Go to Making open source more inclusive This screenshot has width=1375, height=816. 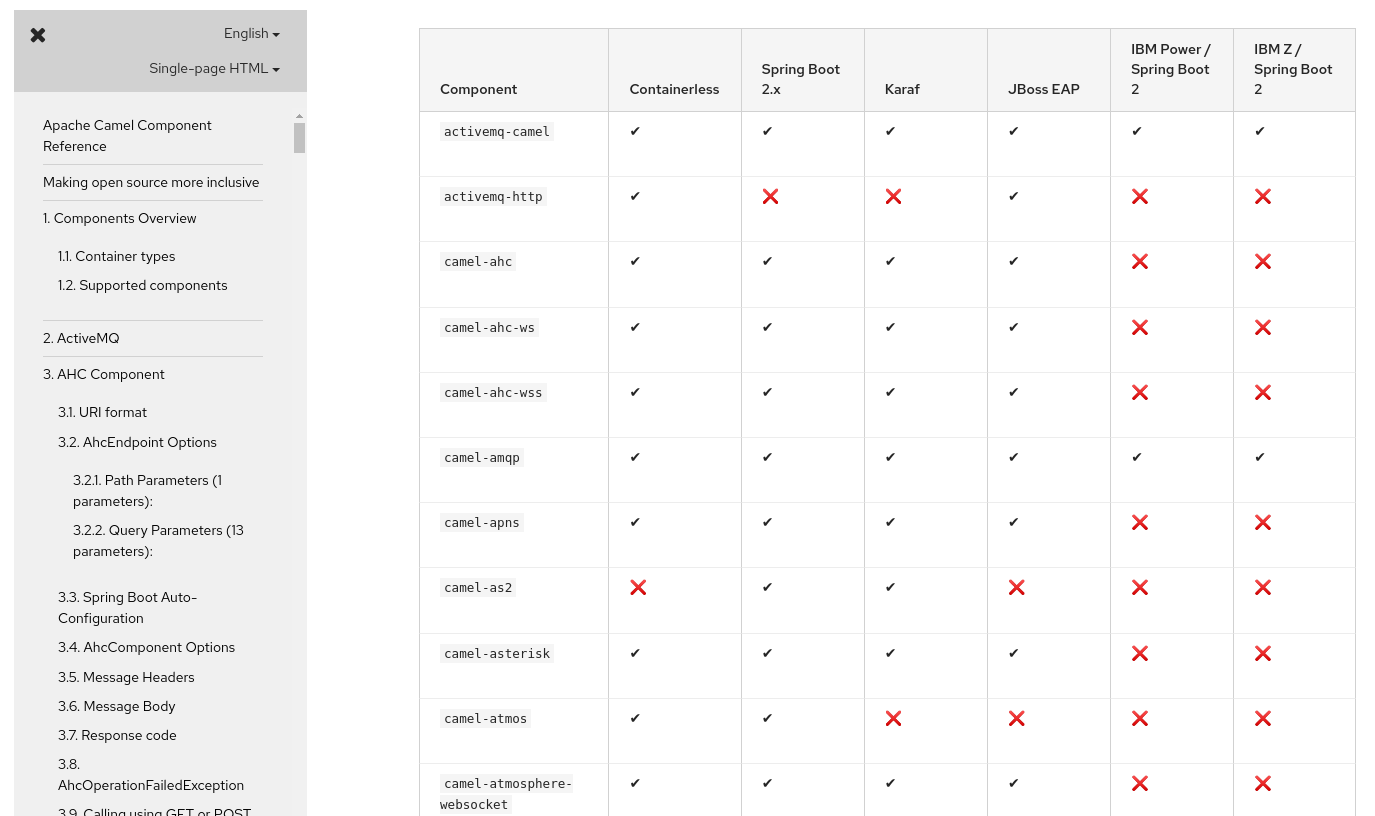151,183
